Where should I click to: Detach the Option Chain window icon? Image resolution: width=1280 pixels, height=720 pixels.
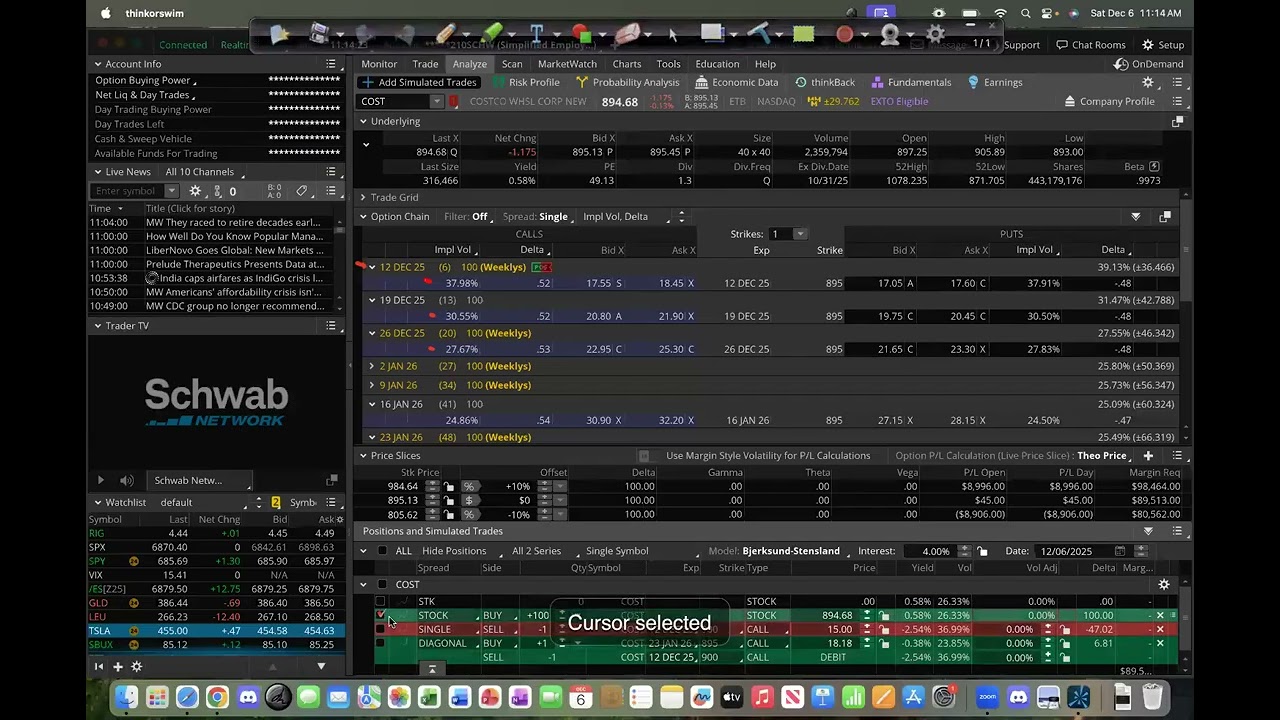click(x=1165, y=217)
